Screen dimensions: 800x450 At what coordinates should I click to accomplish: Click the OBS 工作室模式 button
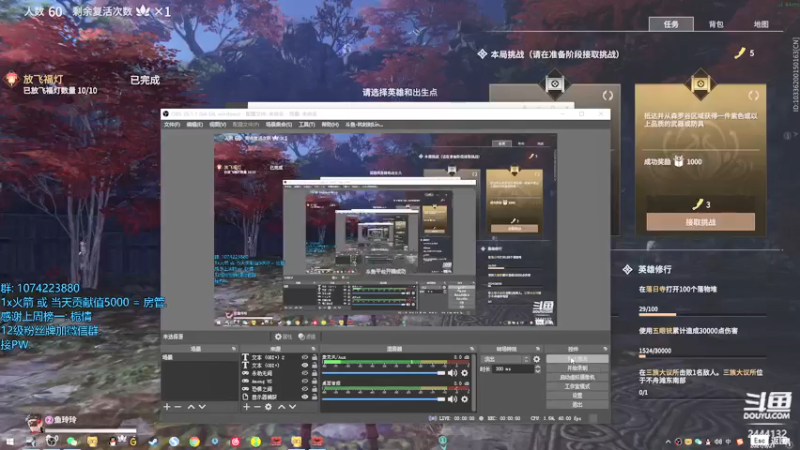click(577, 386)
